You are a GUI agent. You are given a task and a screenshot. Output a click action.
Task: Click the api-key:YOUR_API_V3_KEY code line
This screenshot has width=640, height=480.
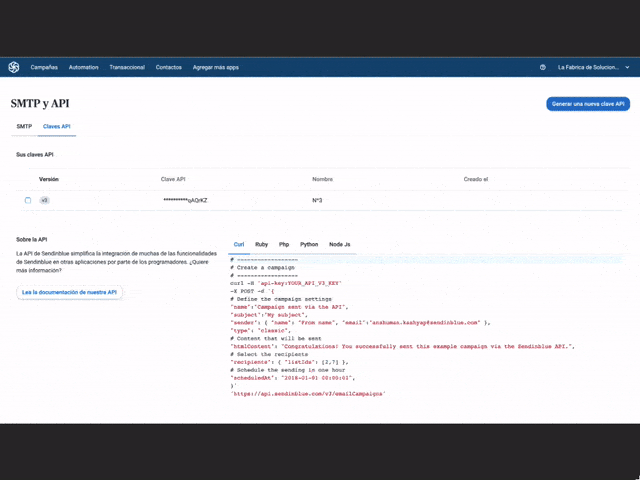pyautogui.click(x=286, y=283)
